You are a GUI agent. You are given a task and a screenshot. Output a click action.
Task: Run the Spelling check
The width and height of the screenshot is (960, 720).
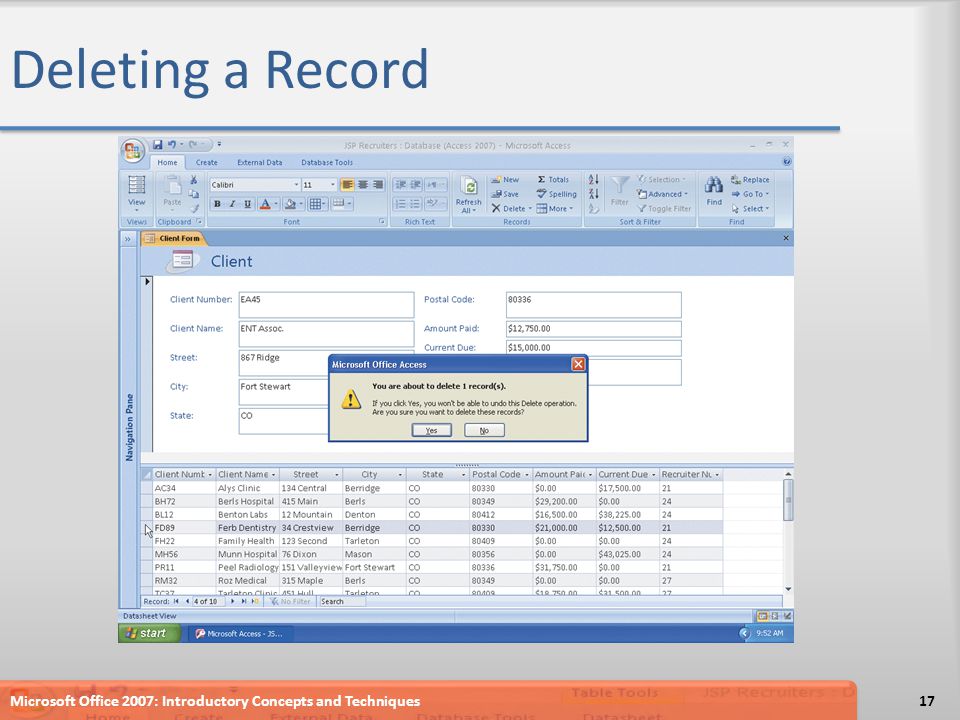click(557, 194)
